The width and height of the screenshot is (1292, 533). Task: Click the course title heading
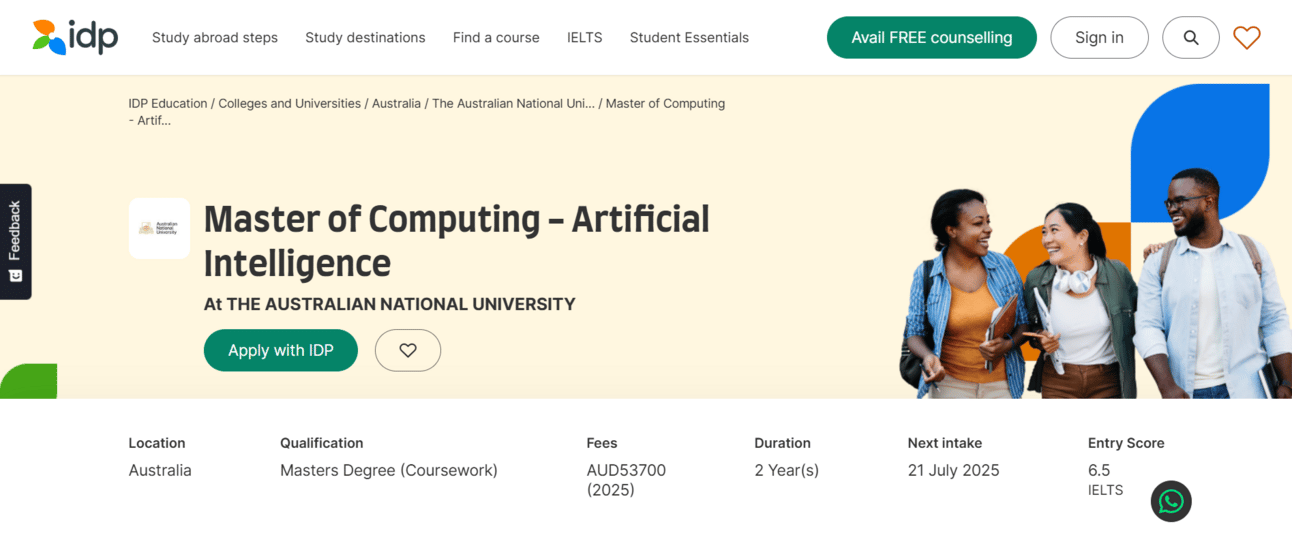457,241
